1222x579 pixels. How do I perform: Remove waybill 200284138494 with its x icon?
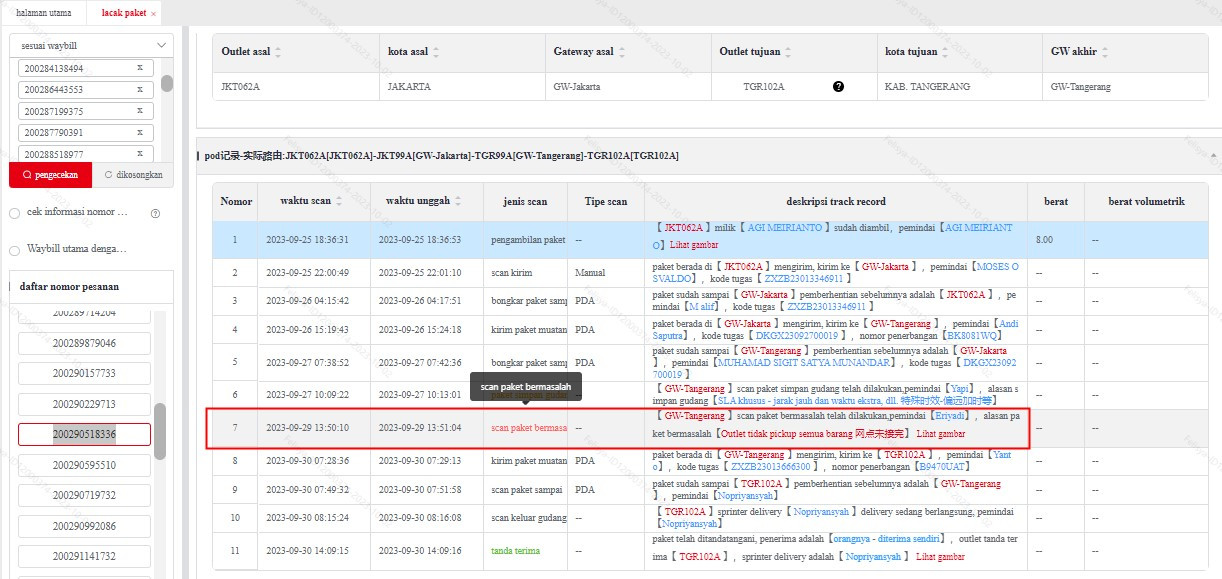click(x=140, y=68)
